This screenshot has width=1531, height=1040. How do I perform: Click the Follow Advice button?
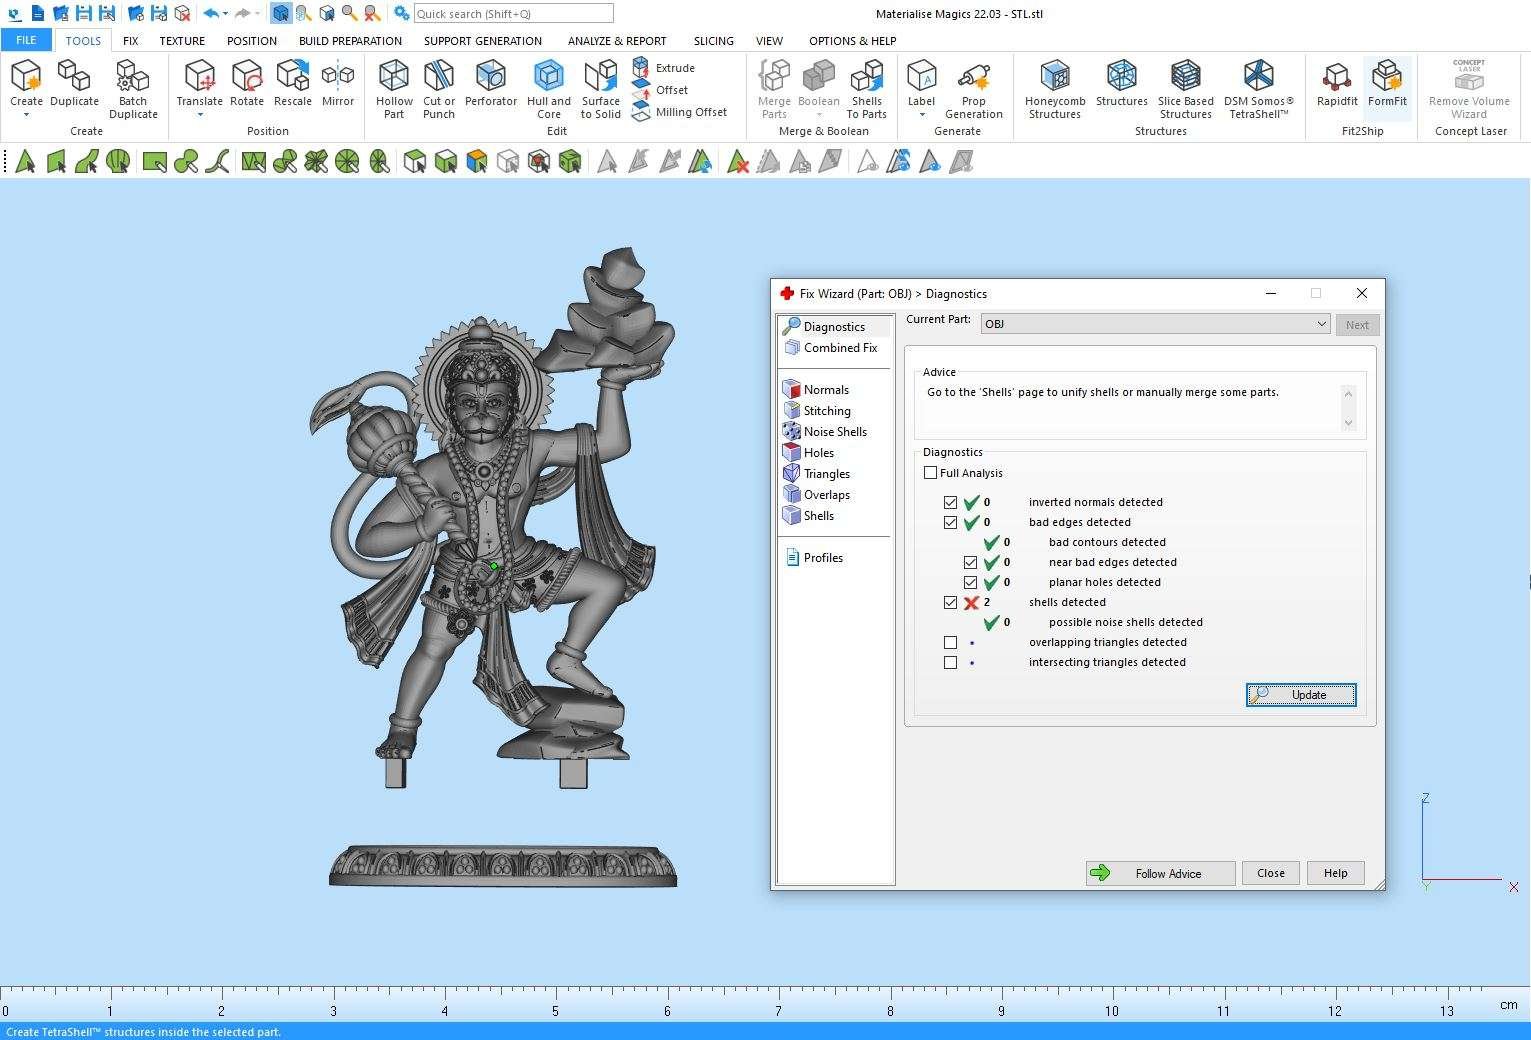point(1160,874)
